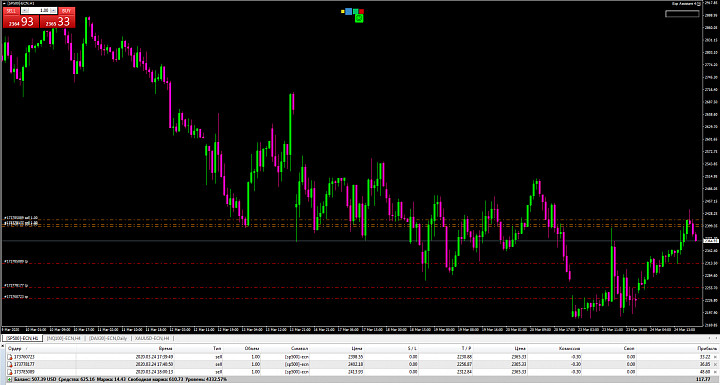Click the buy price 2365.33 tile
The height and width of the screenshot is (385, 720).
pos(57,21)
